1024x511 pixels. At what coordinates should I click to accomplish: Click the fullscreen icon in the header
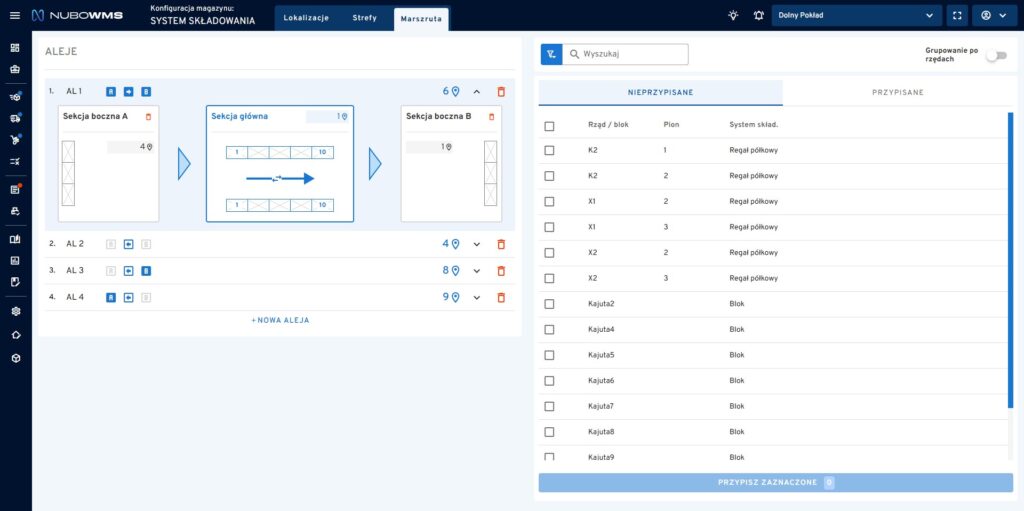(957, 16)
